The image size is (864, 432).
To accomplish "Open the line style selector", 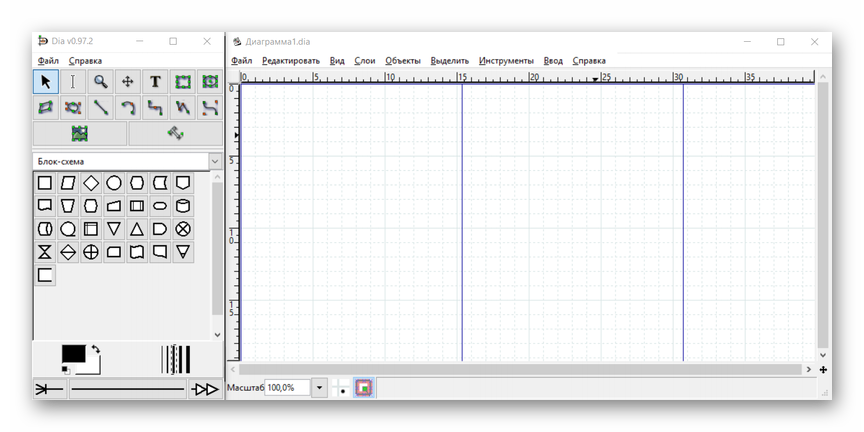I will point(127,390).
